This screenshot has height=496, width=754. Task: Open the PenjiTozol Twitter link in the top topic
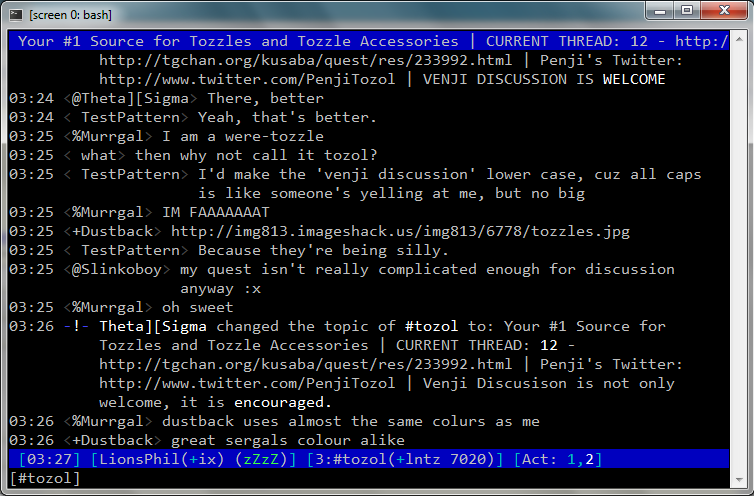pos(247,79)
